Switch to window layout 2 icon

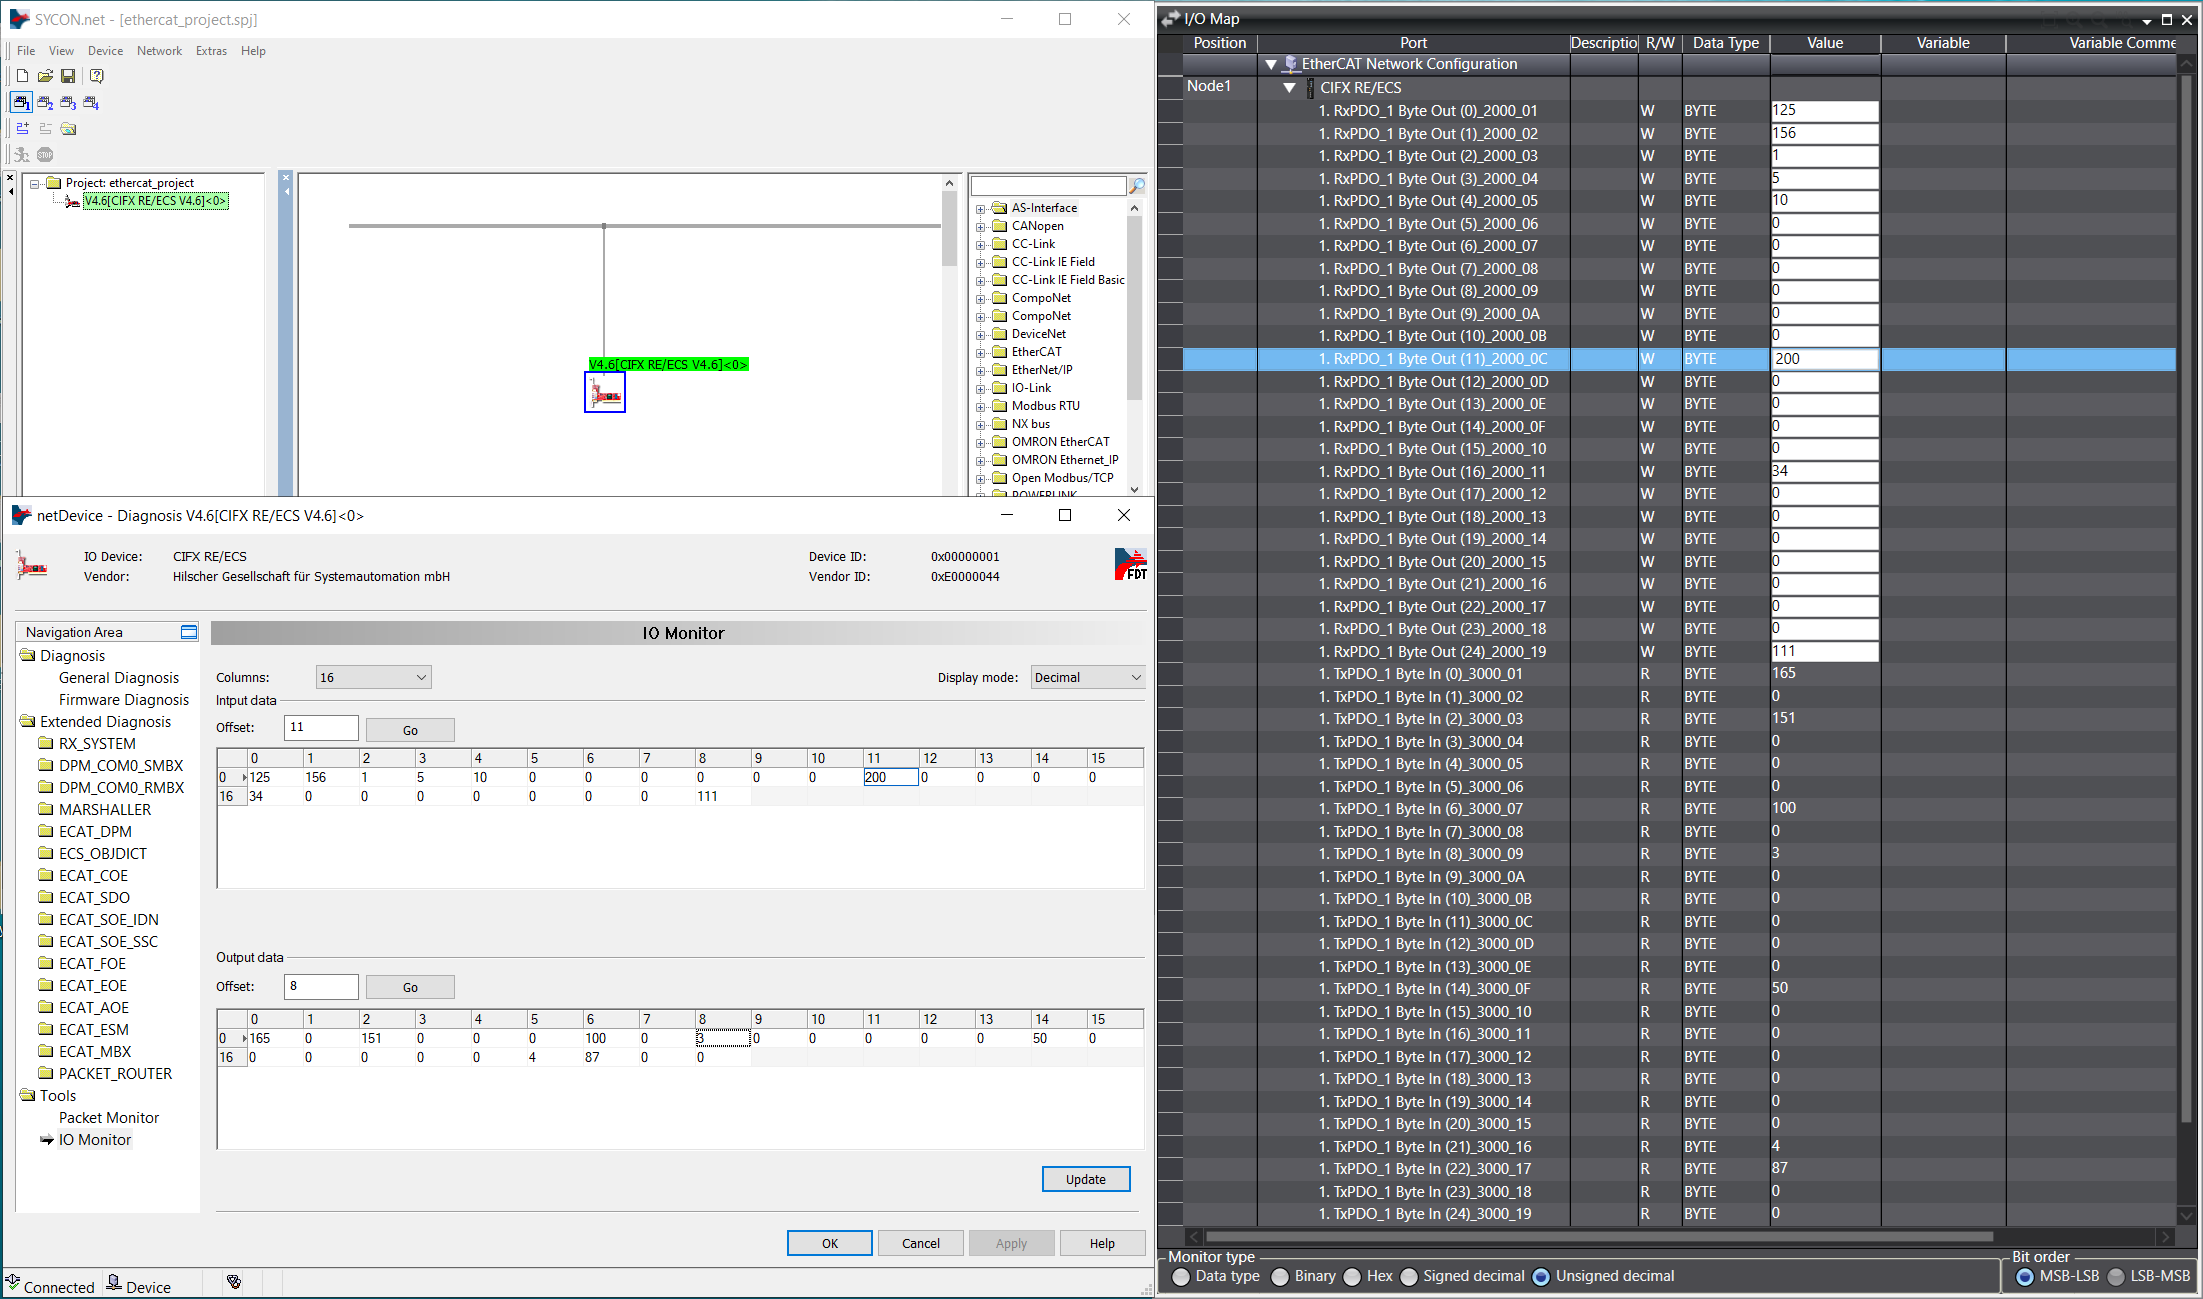click(45, 102)
